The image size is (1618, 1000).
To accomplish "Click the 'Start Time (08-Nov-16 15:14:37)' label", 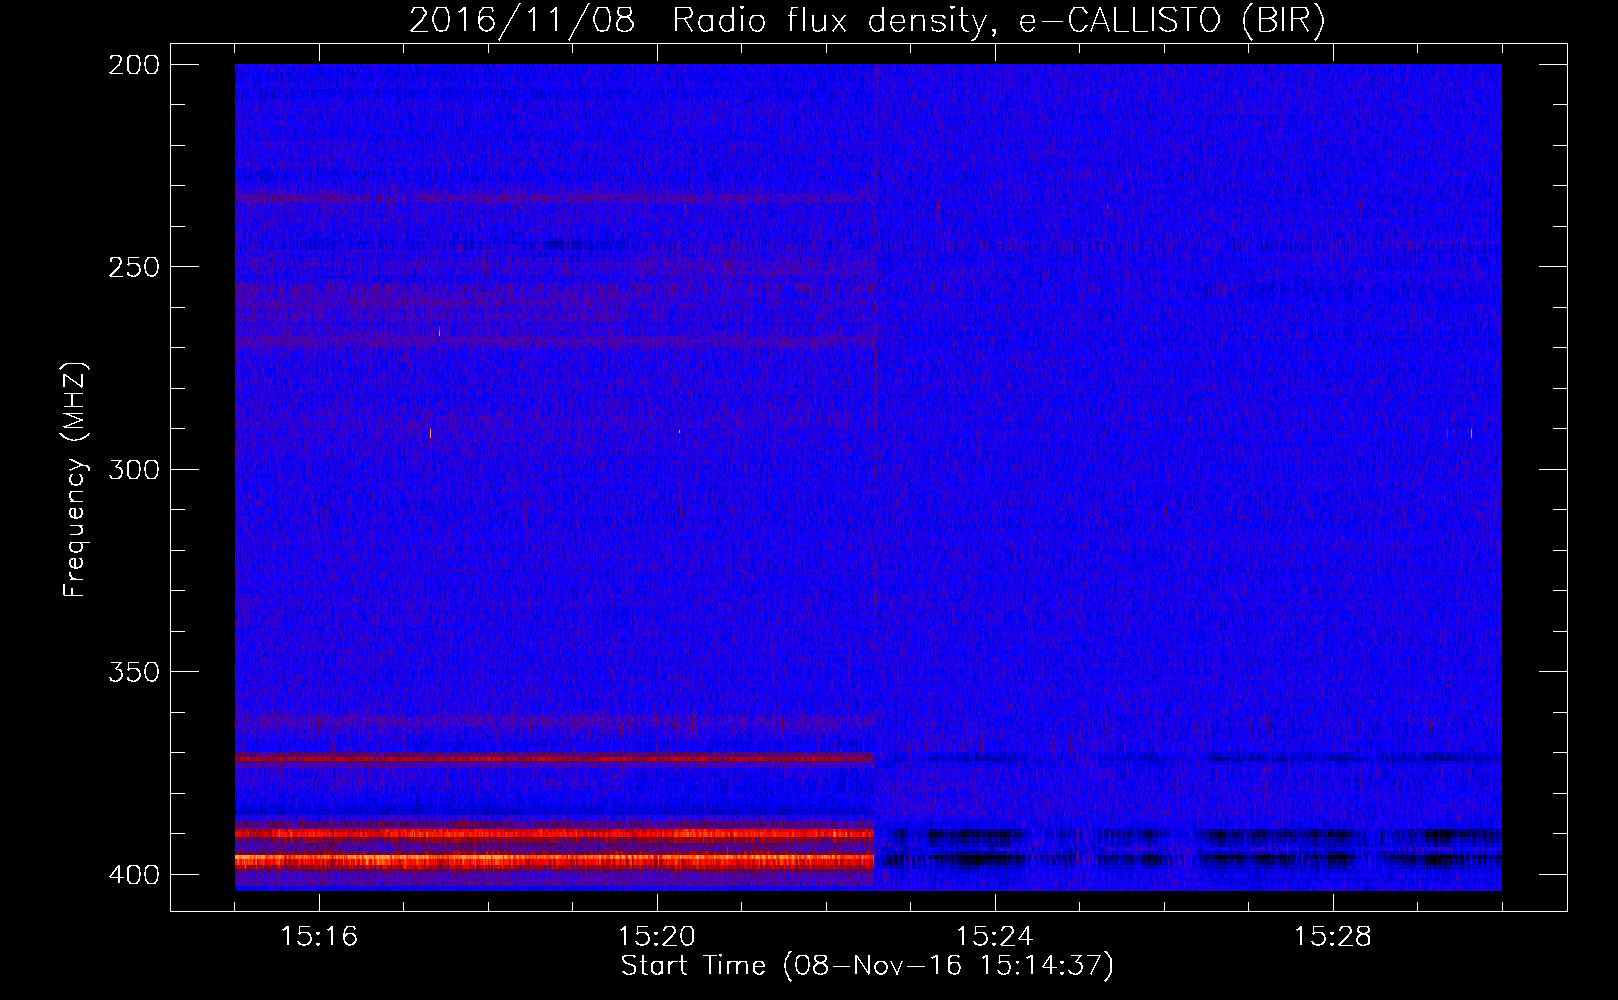I will [867, 966].
